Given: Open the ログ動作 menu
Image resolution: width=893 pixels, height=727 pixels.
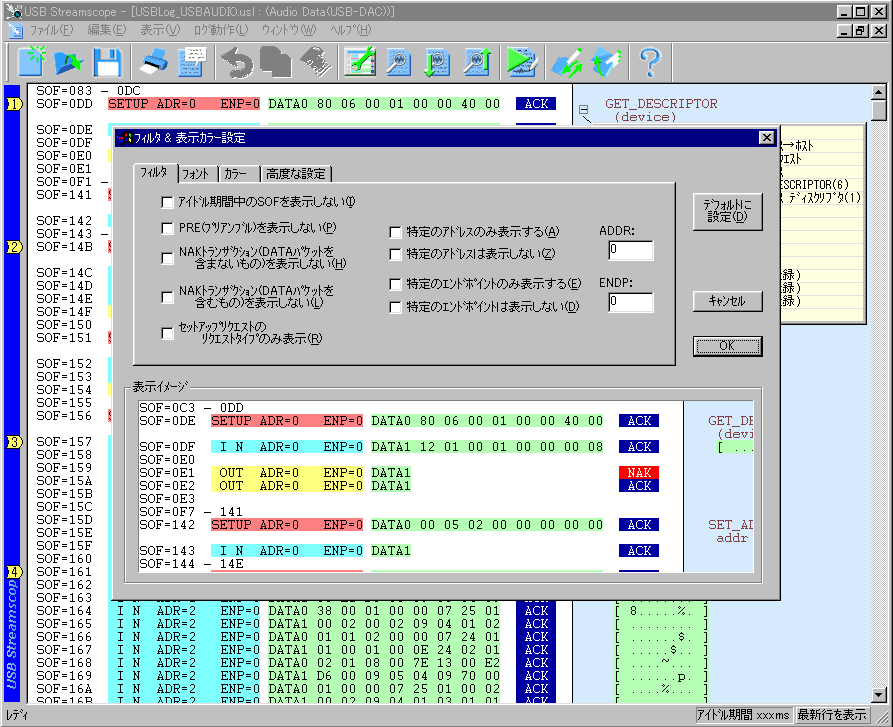Looking at the screenshot, I should click(x=221, y=30).
